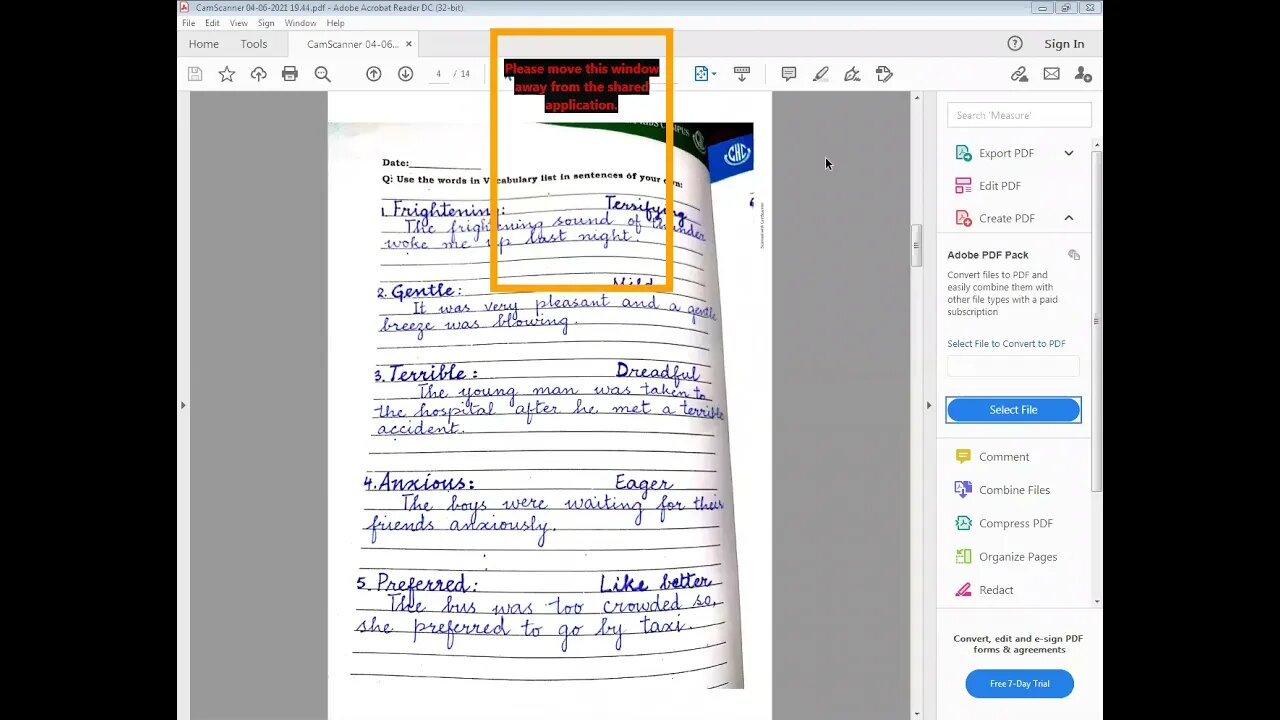Click the Create PDF label

[1006, 218]
